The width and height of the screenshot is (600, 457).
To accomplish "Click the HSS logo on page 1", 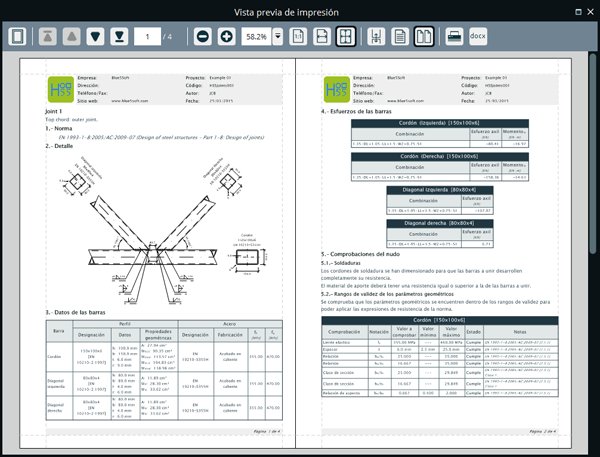I will 61,89.
